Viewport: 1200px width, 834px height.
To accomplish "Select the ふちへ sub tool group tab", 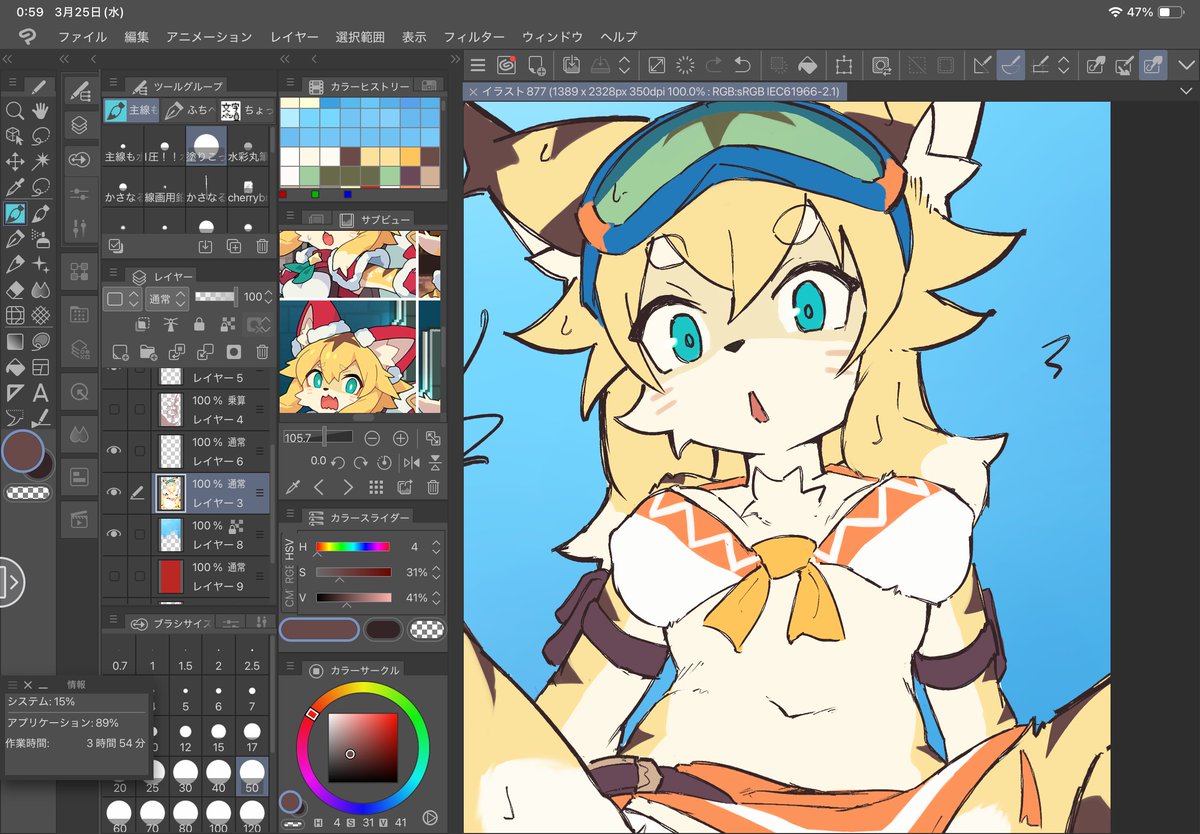I will click(188, 110).
